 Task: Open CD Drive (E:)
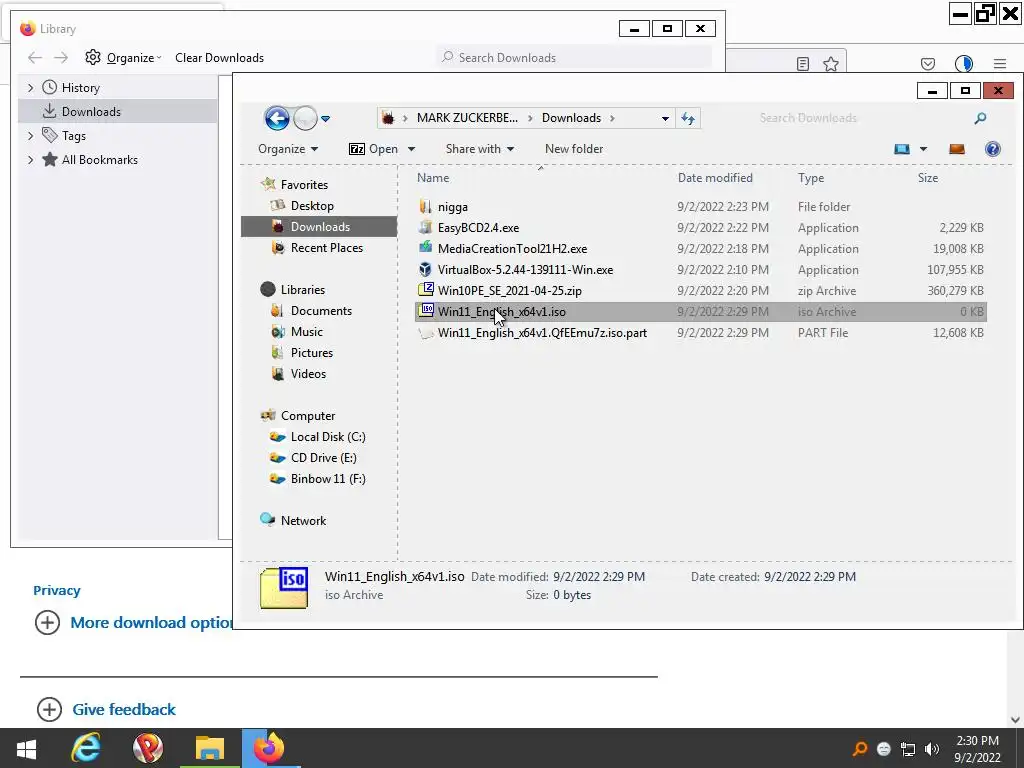(323, 458)
